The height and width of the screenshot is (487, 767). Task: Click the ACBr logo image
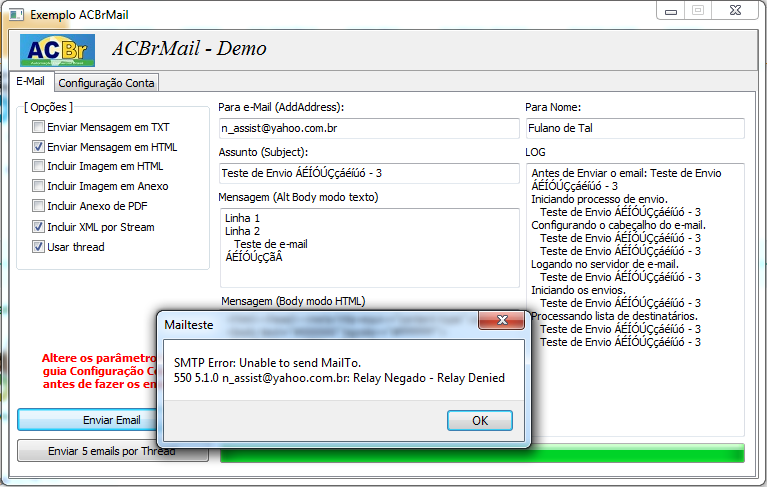(x=57, y=50)
